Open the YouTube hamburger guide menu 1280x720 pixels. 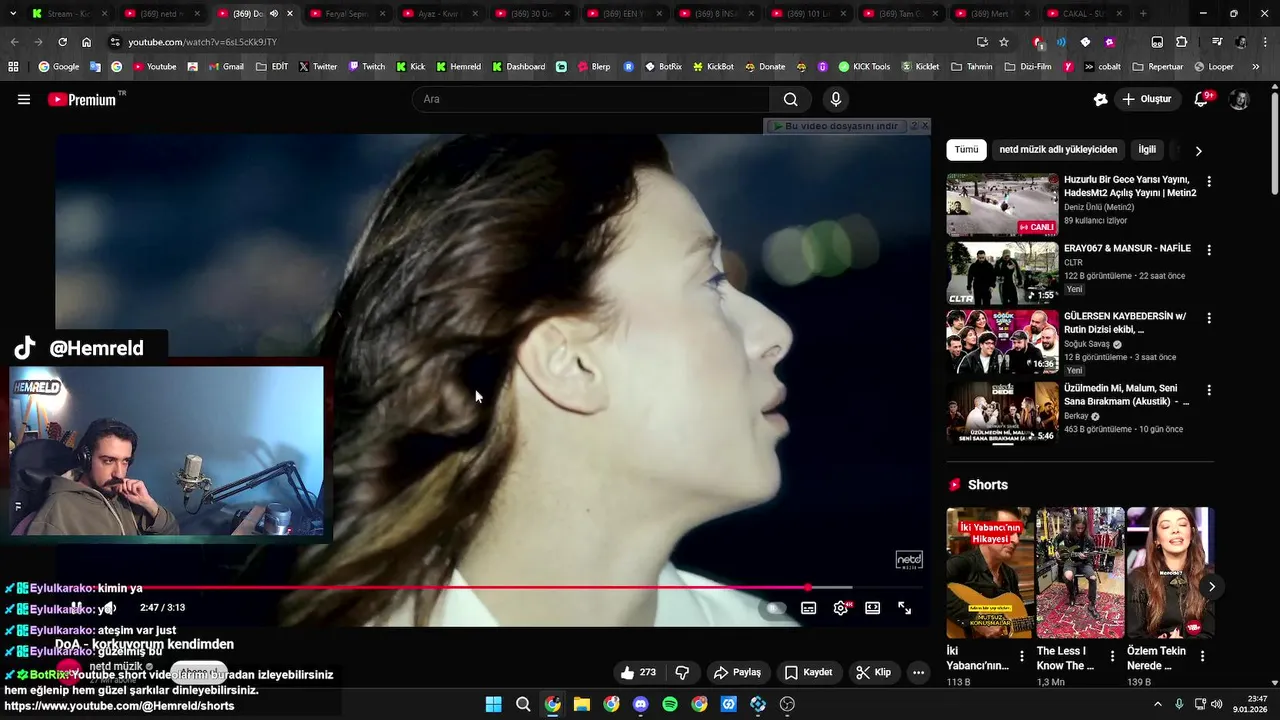[x=24, y=99]
